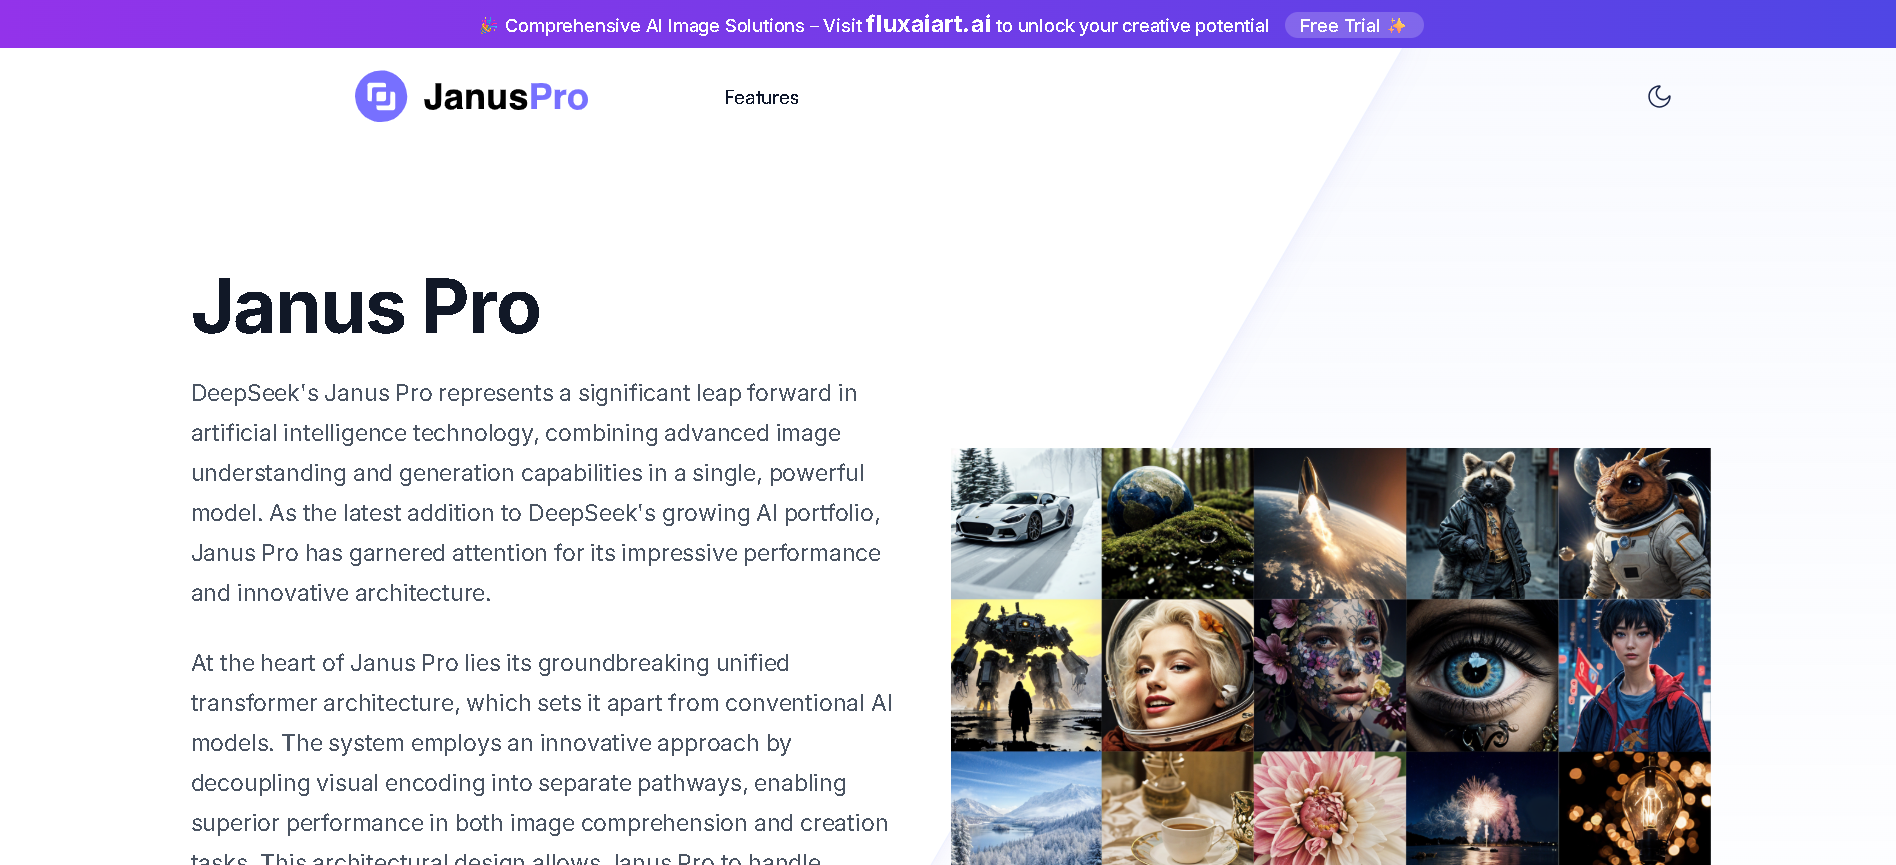The height and width of the screenshot is (865, 1896).
Task: Open the rocket launch over Earth image
Action: point(1330,523)
